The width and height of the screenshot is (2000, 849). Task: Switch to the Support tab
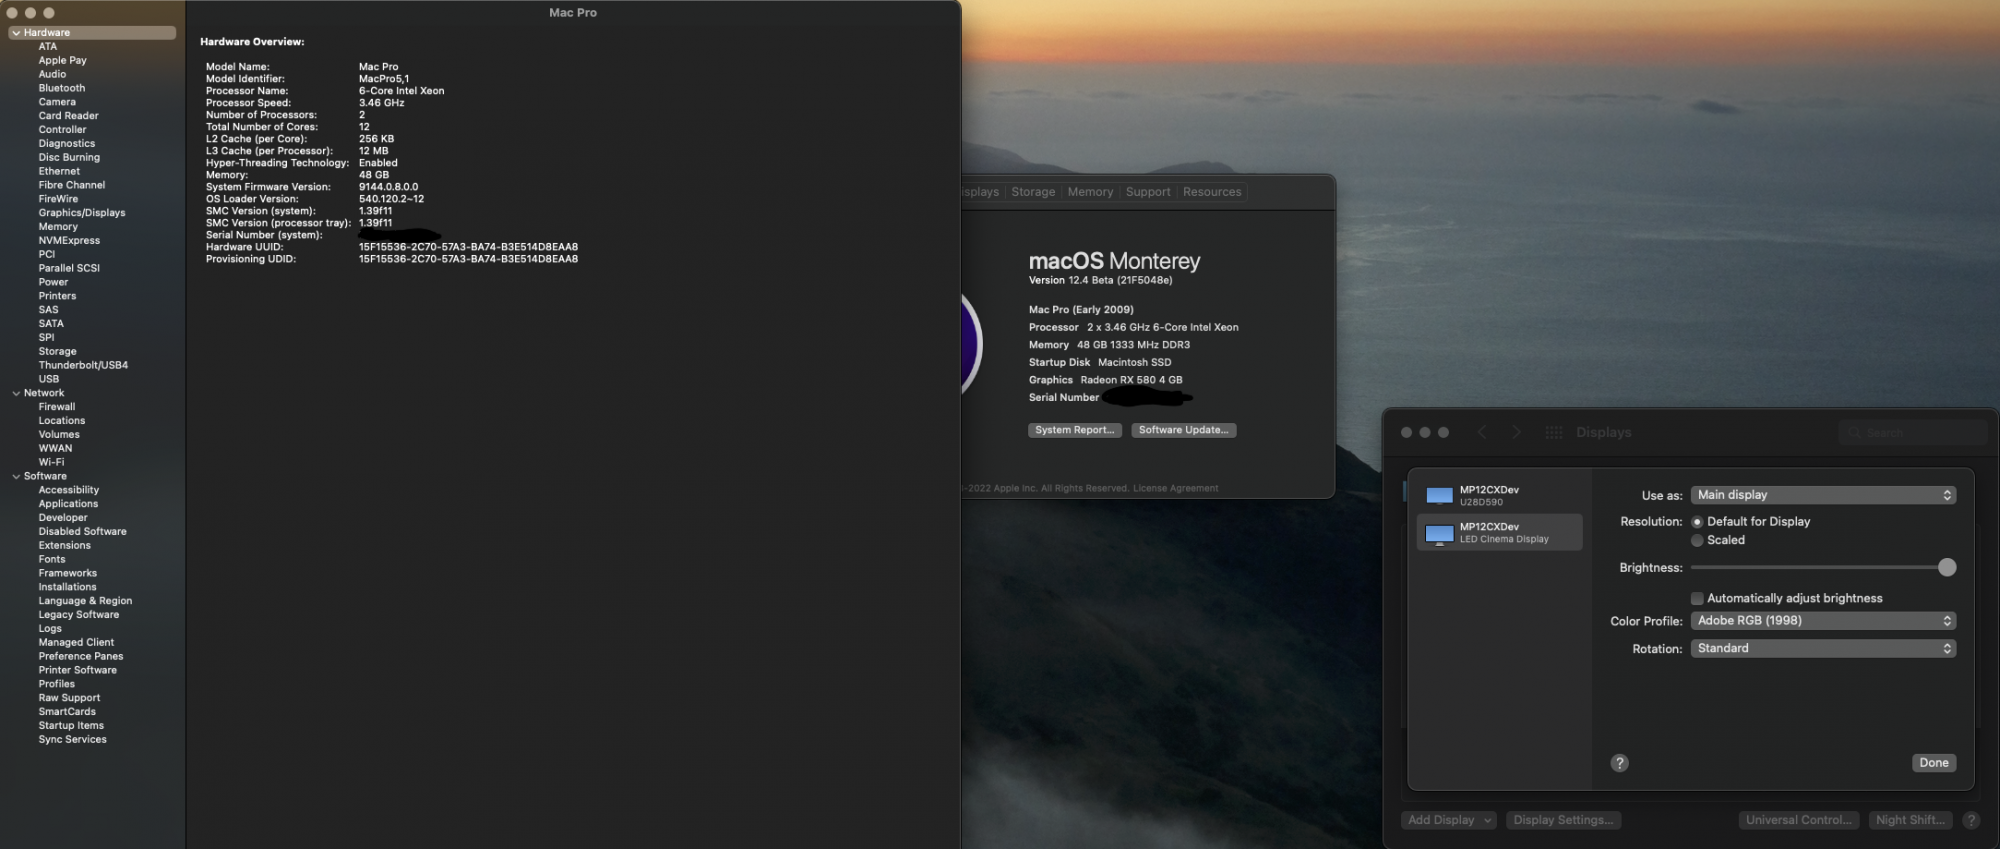click(x=1148, y=192)
